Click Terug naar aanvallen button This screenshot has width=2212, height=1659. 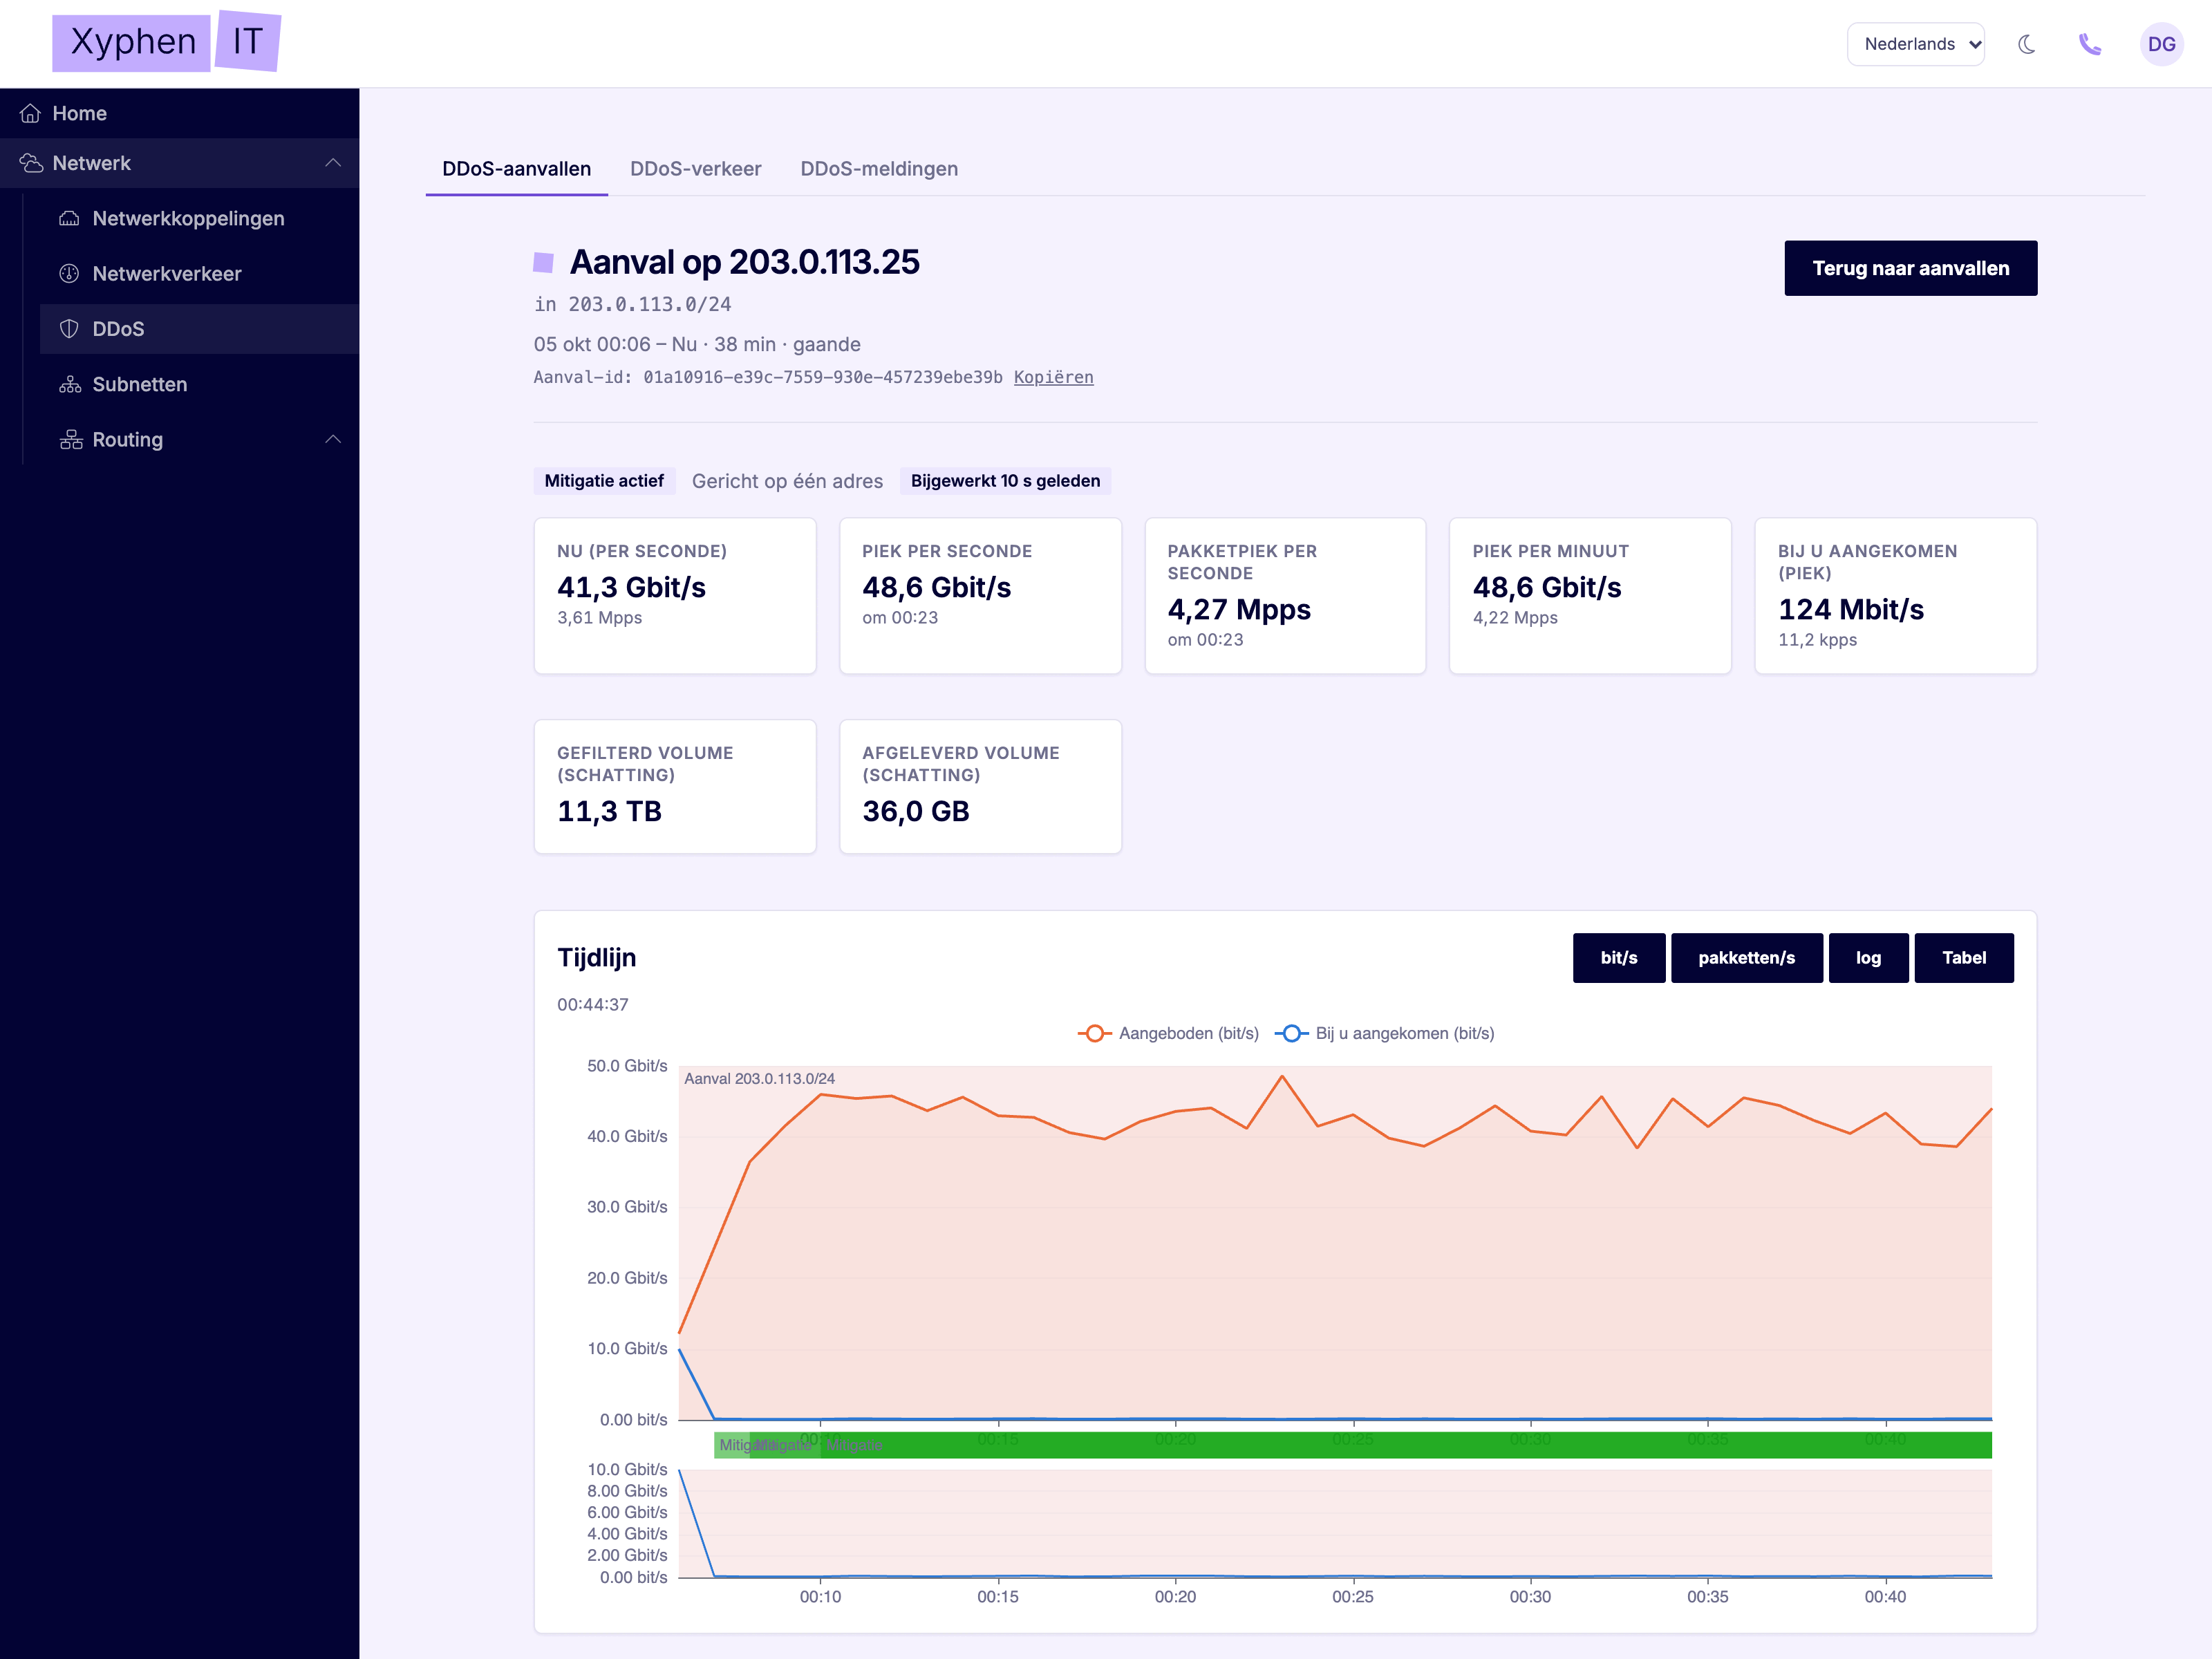(1910, 268)
